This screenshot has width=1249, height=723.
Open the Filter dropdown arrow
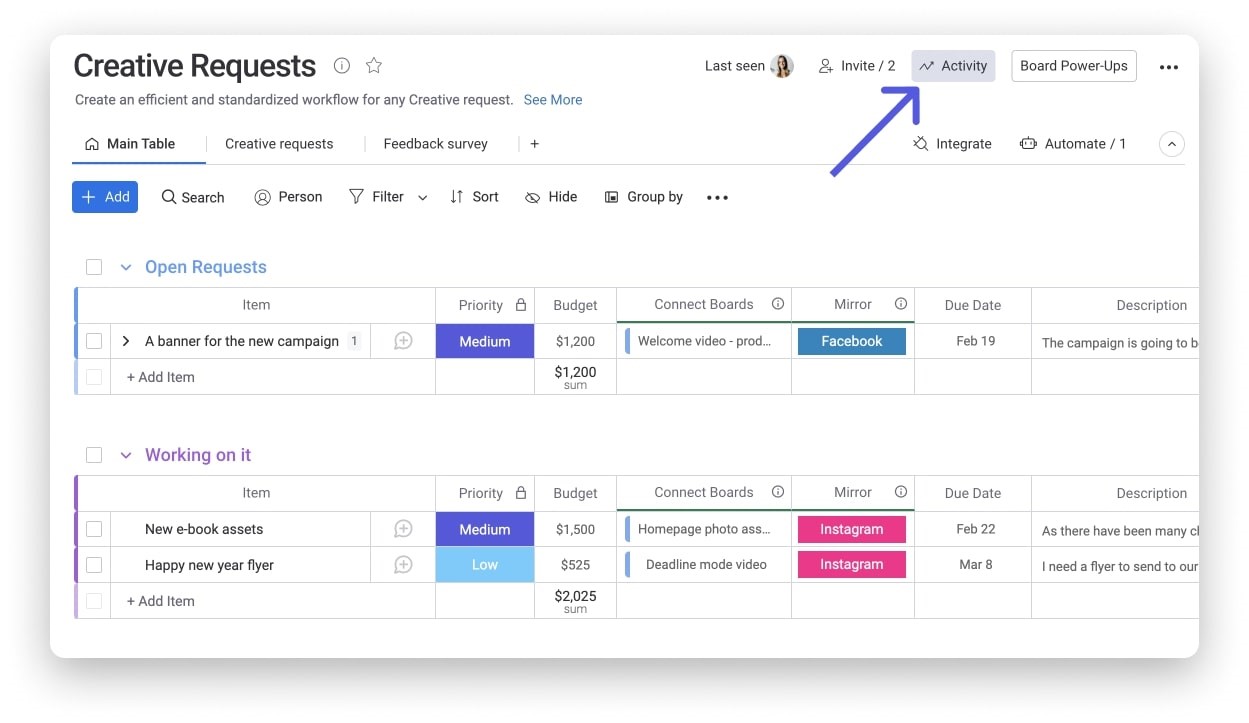[422, 198]
